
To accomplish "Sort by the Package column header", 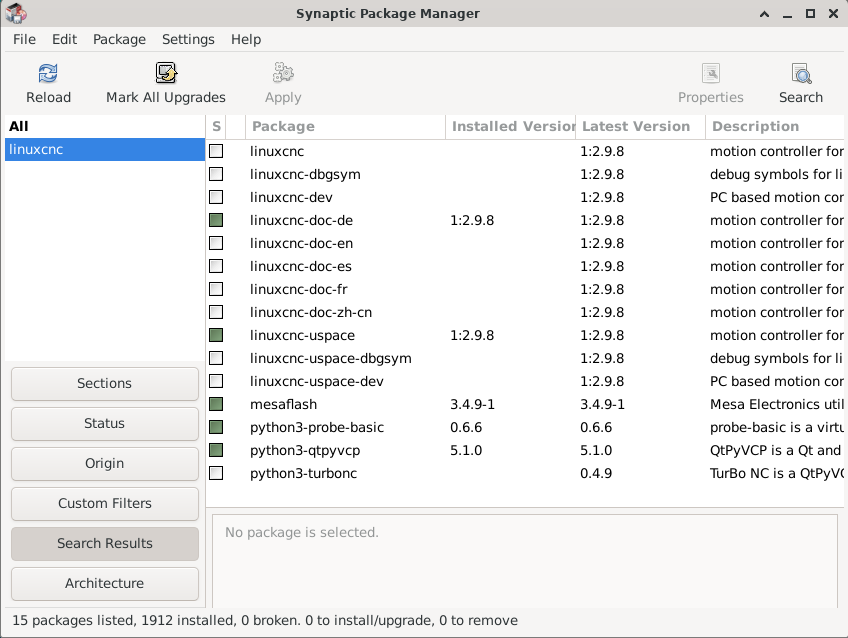I will click(345, 127).
